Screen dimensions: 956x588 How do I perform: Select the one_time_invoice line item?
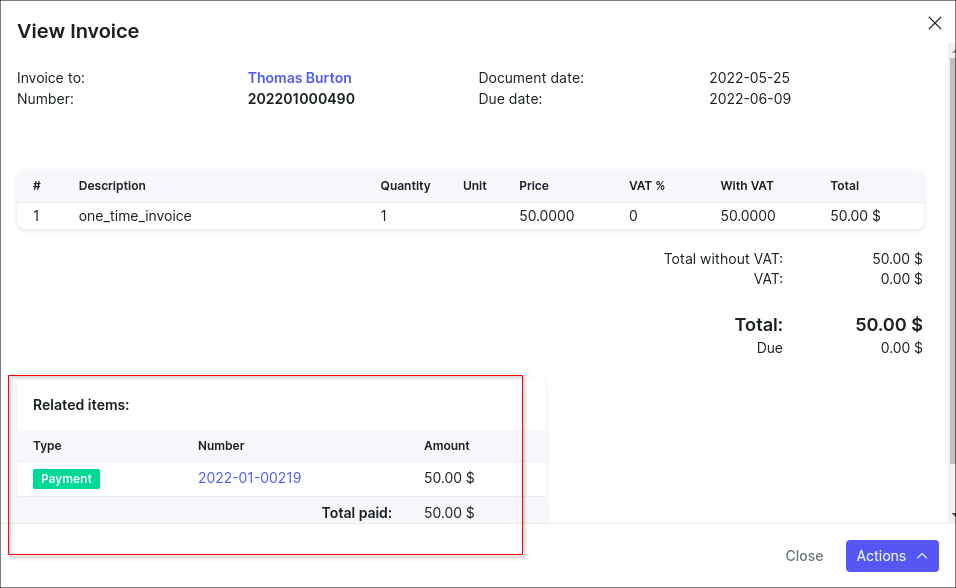point(135,215)
